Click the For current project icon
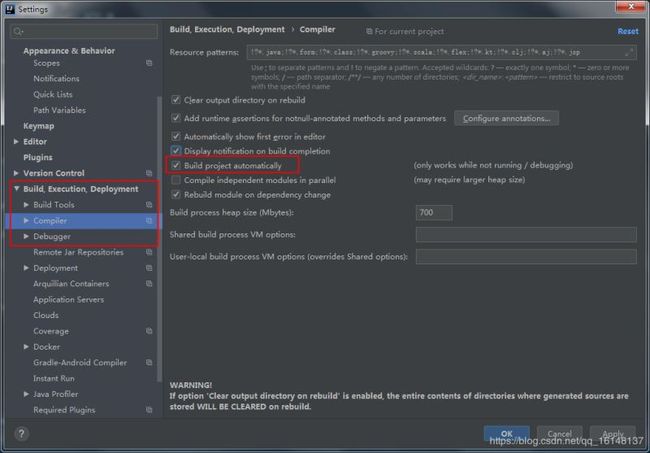 pos(369,31)
